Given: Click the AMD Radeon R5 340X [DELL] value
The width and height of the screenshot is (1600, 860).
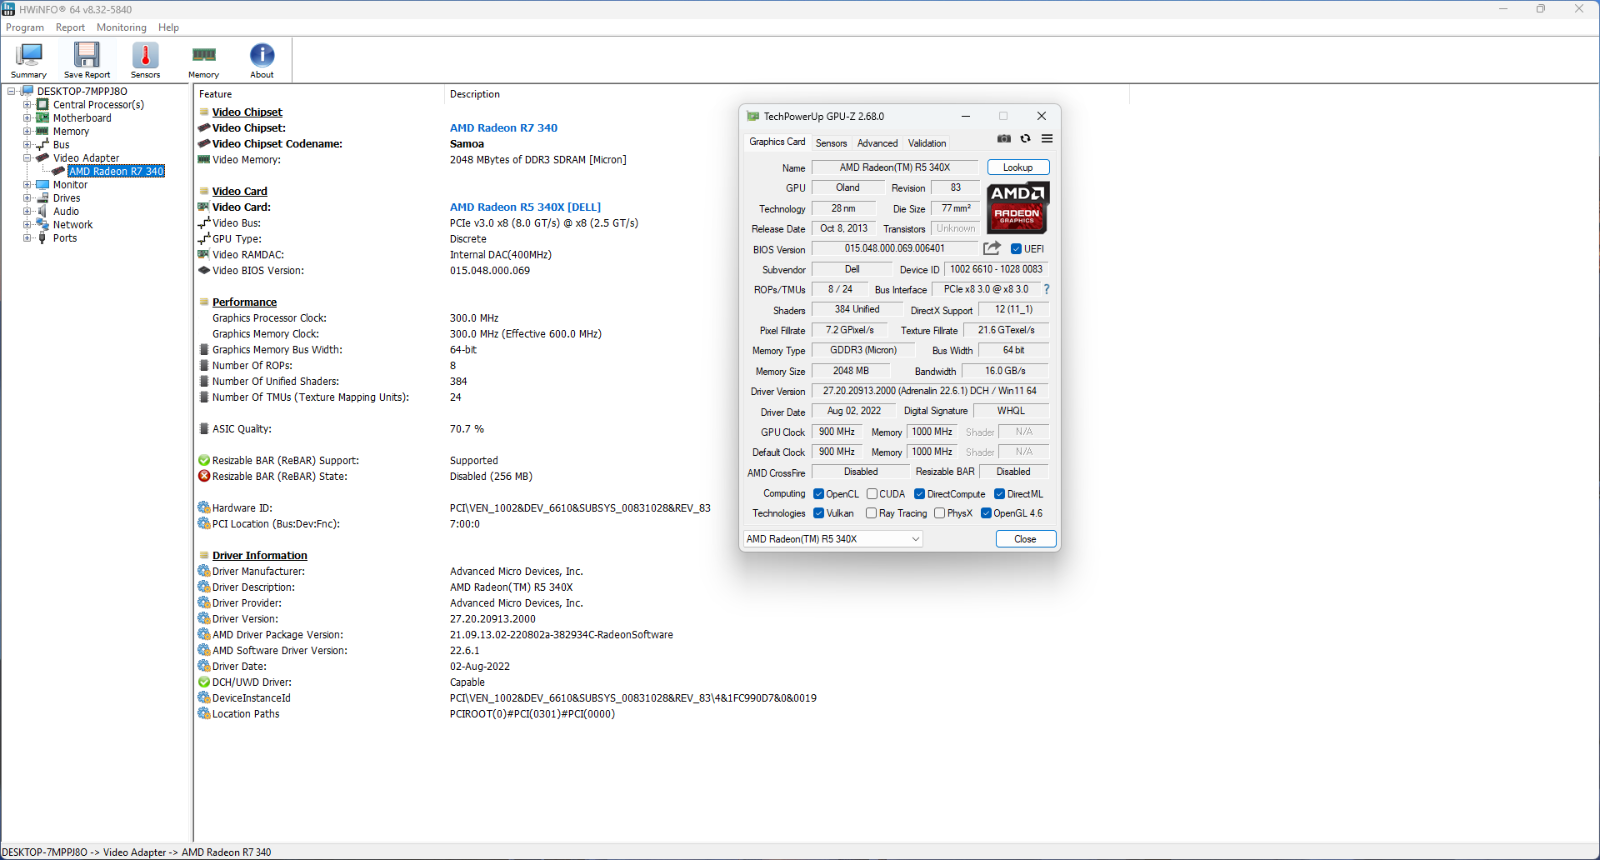Looking at the screenshot, I should [526, 207].
